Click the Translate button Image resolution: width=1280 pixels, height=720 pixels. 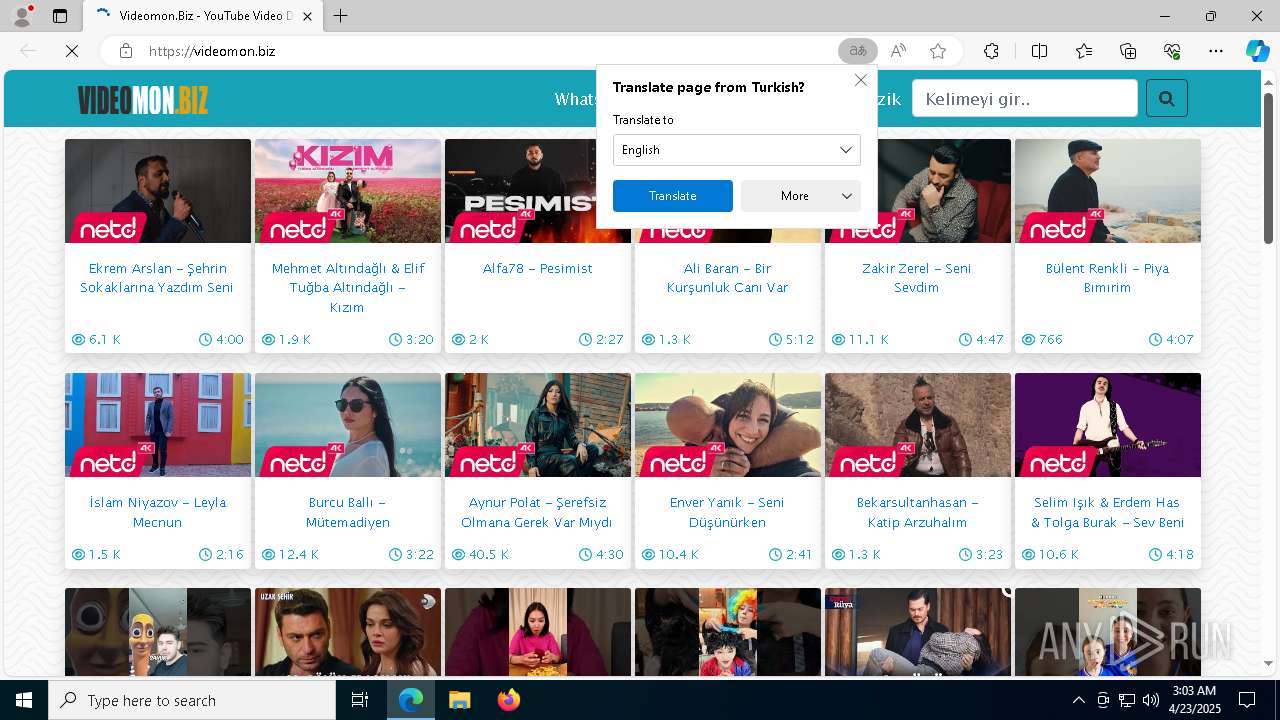tap(673, 196)
